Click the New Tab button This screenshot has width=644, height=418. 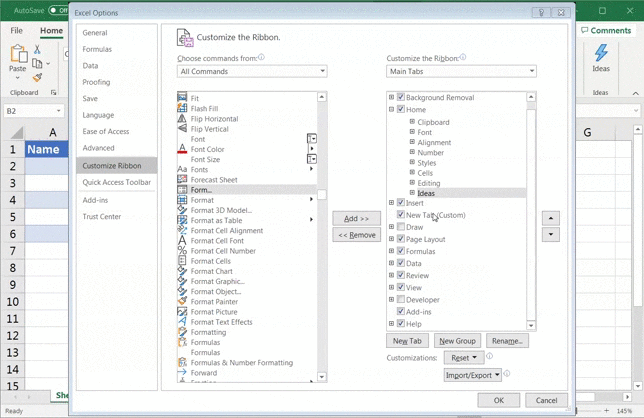click(407, 341)
